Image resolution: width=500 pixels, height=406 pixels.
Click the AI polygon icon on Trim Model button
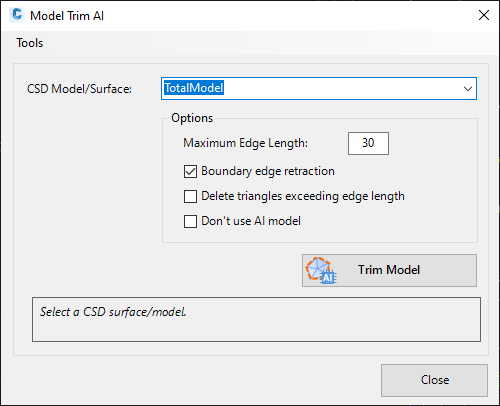[321, 270]
